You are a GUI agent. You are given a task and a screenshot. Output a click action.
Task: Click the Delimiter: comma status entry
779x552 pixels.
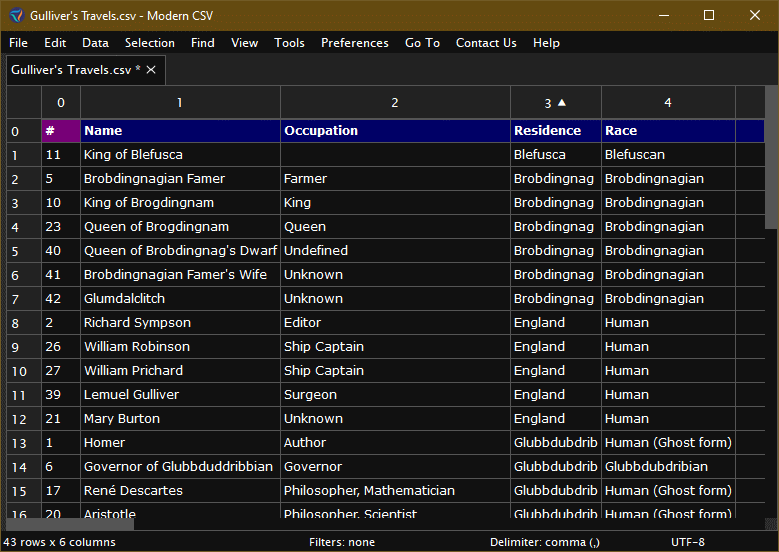coord(545,542)
